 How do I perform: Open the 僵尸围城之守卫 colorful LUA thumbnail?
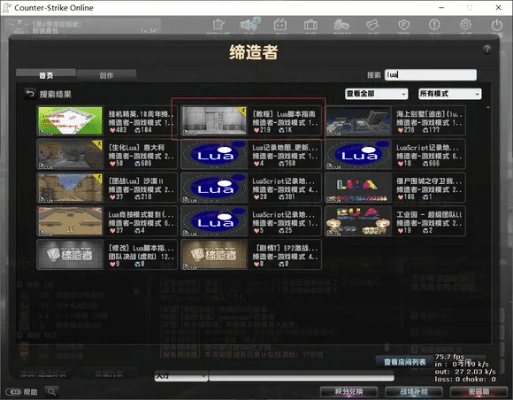pyautogui.click(x=358, y=188)
